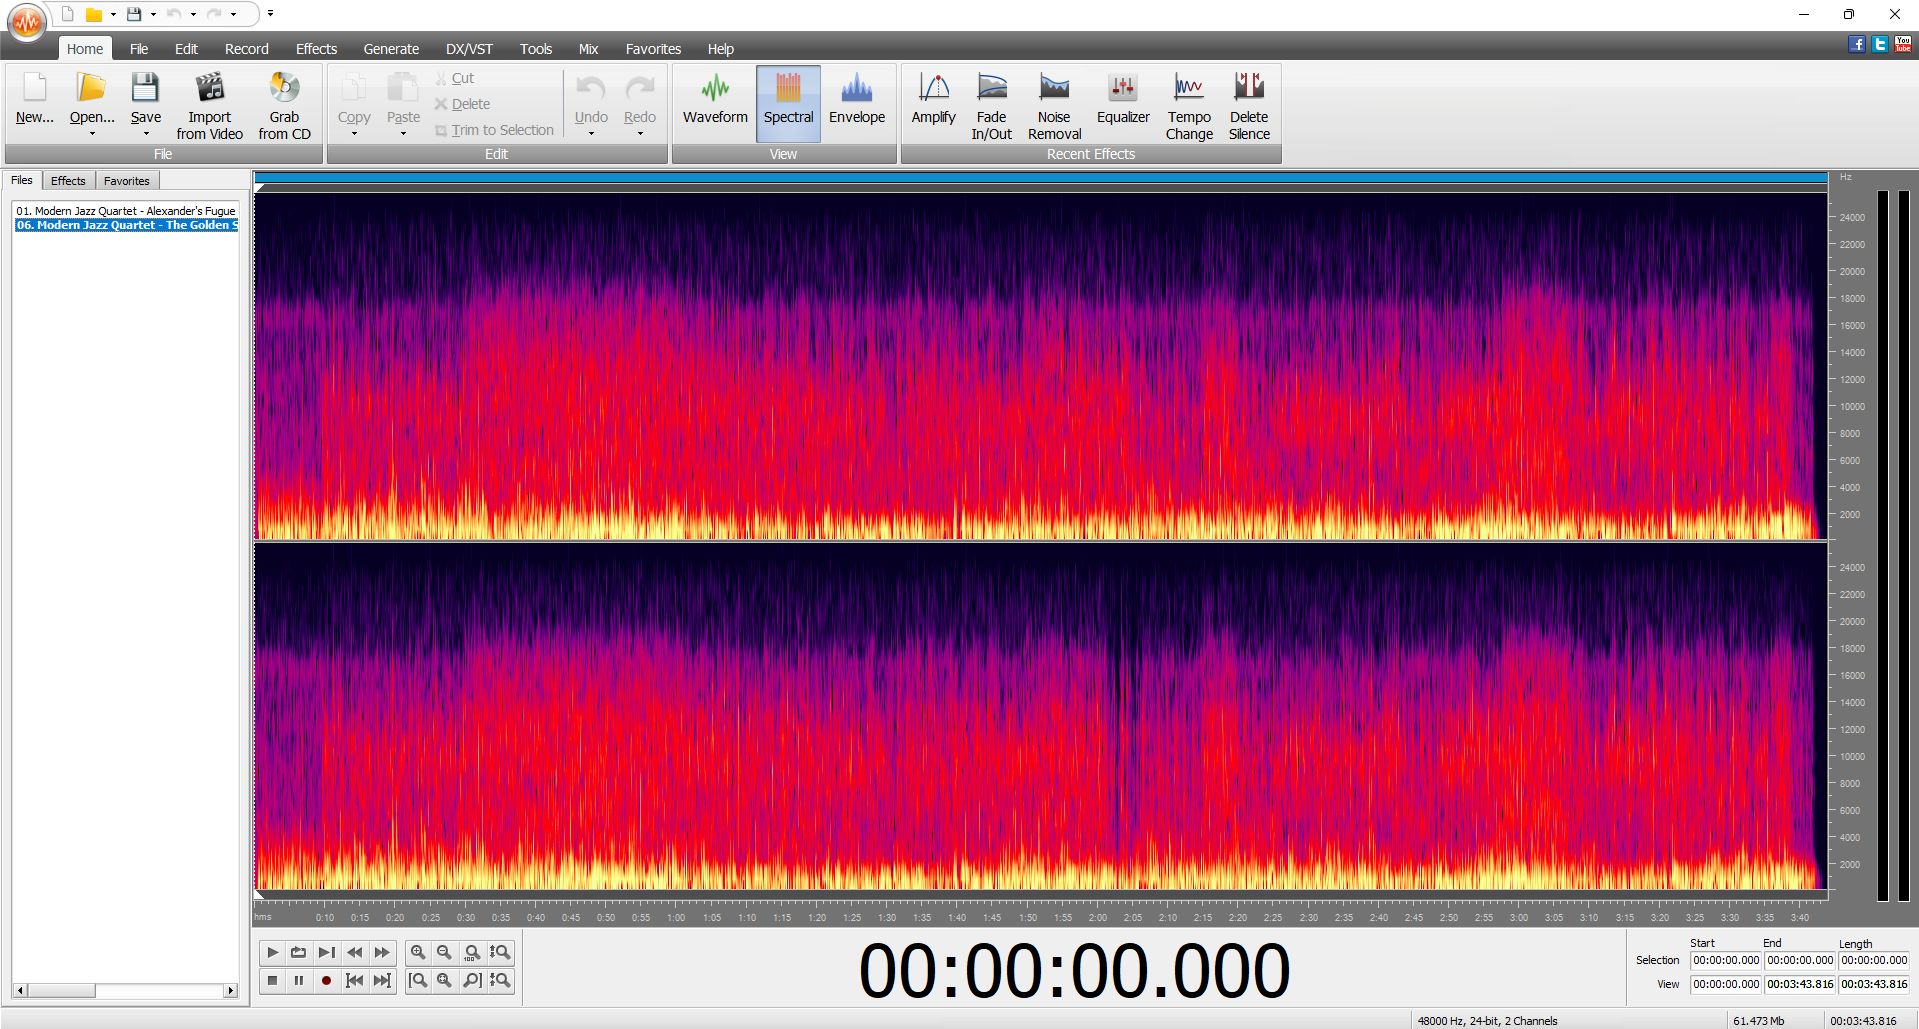The height and width of the screenshot is (1029, 1919).
Task: Choose Import from Video
Action: [209, 105]
